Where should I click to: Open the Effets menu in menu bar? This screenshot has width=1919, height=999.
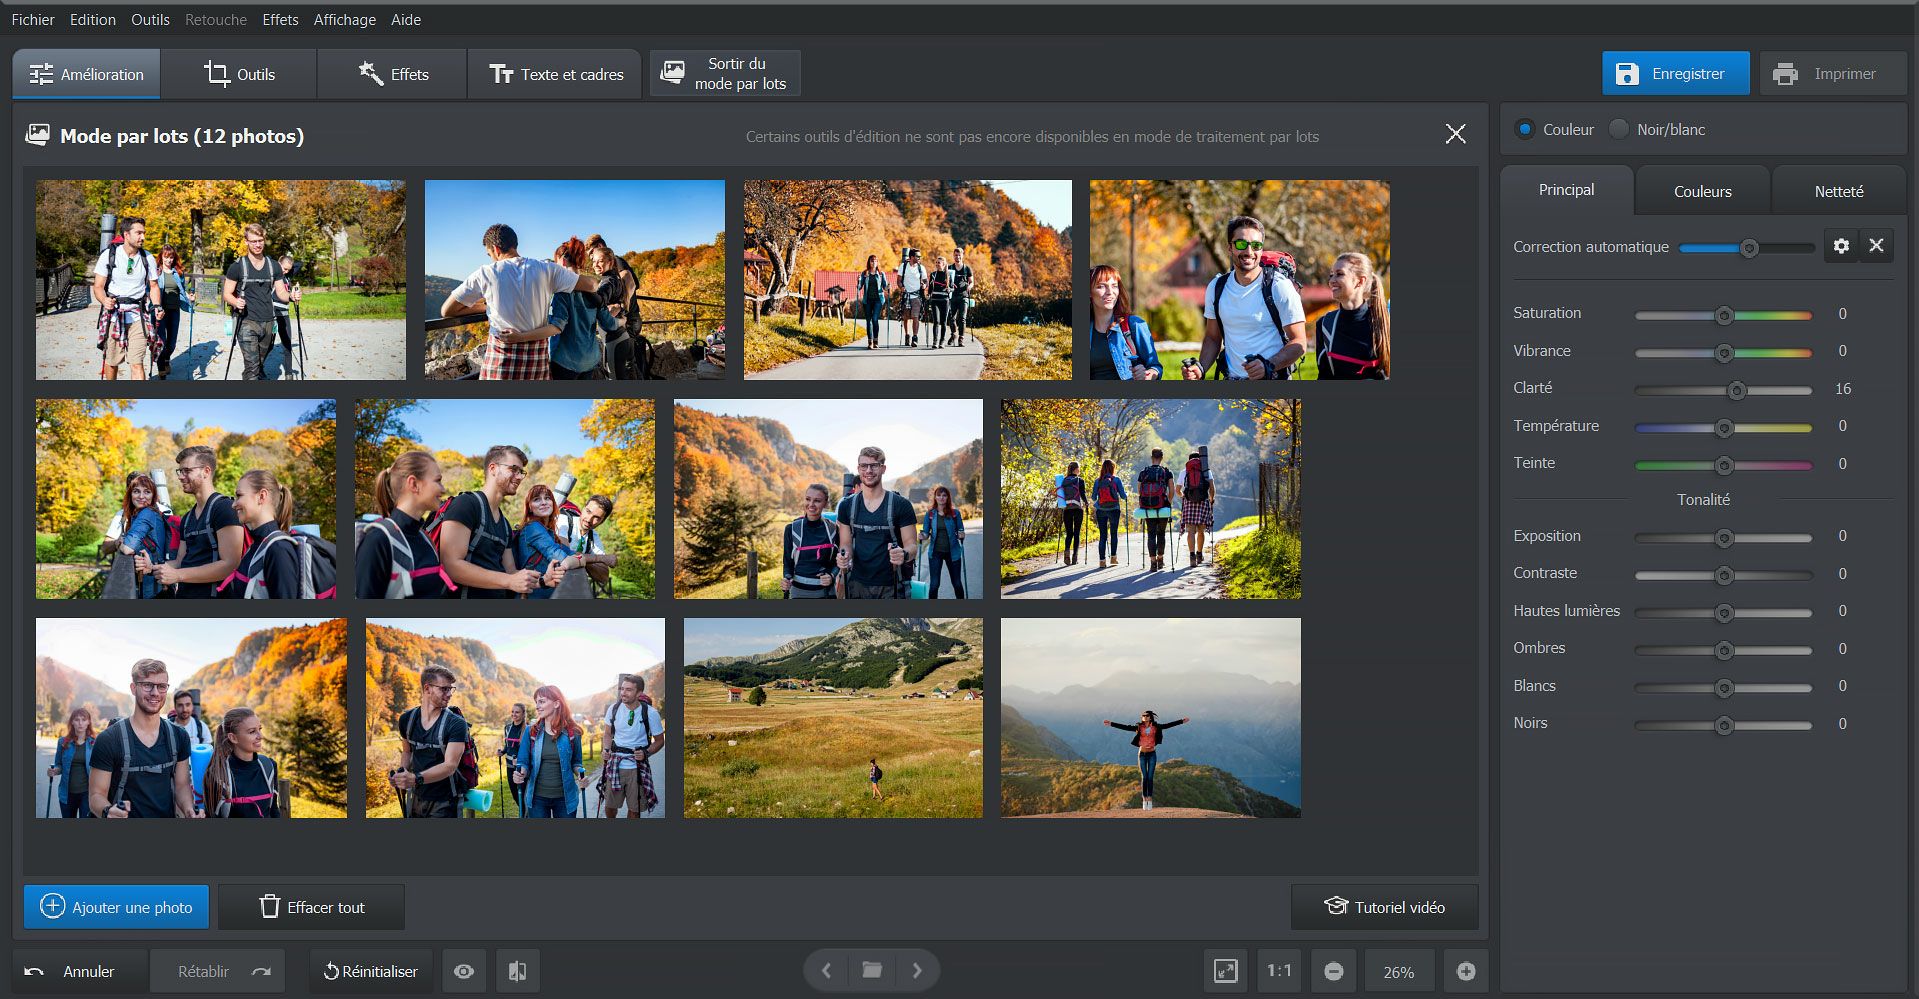pos(280,20)
